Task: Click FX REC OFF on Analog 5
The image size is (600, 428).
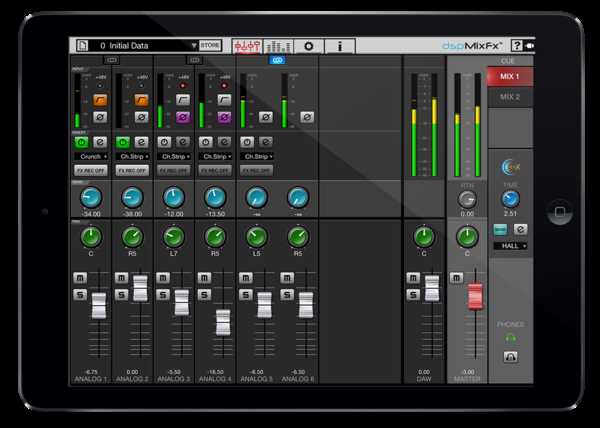Action: [x=256, y=171]
